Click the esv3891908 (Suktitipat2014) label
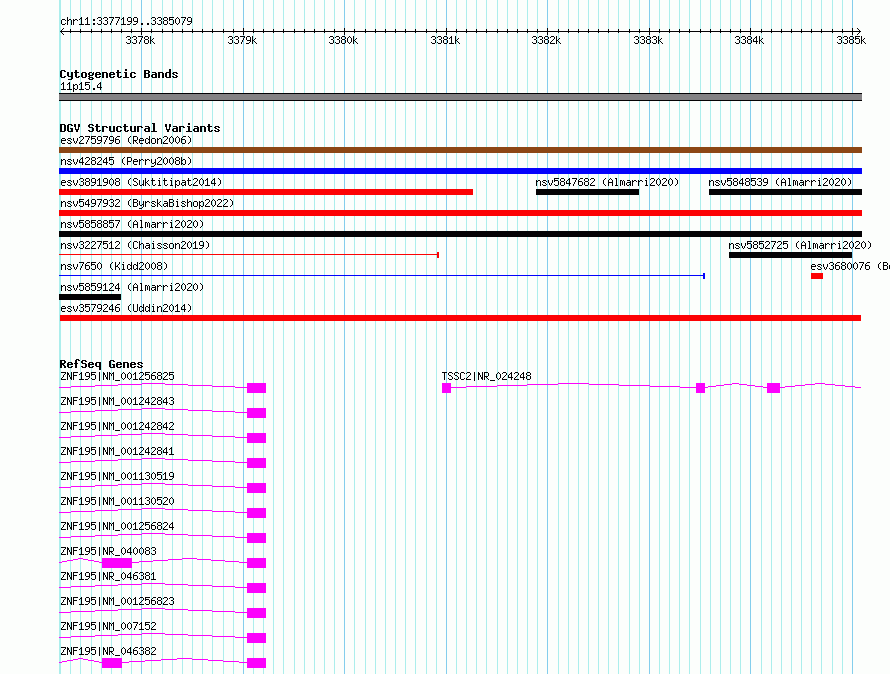This screenshot has height=674, width=890. click(141, 182)
